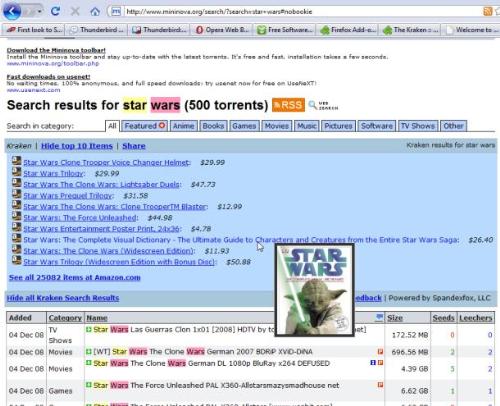Open the first 'Thunderbird ...' bookmark
This screenshot has width=500, height=406.
click(97, 30)
